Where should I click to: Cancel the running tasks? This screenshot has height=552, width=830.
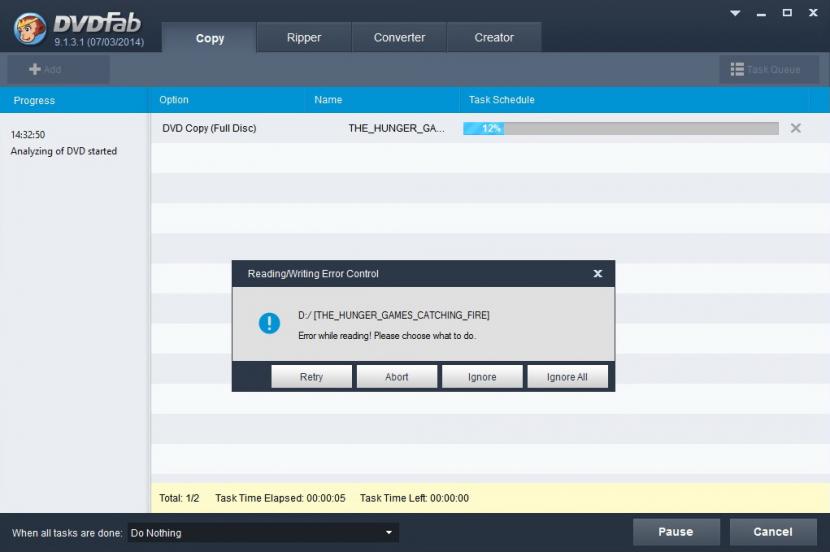point(773,532)
